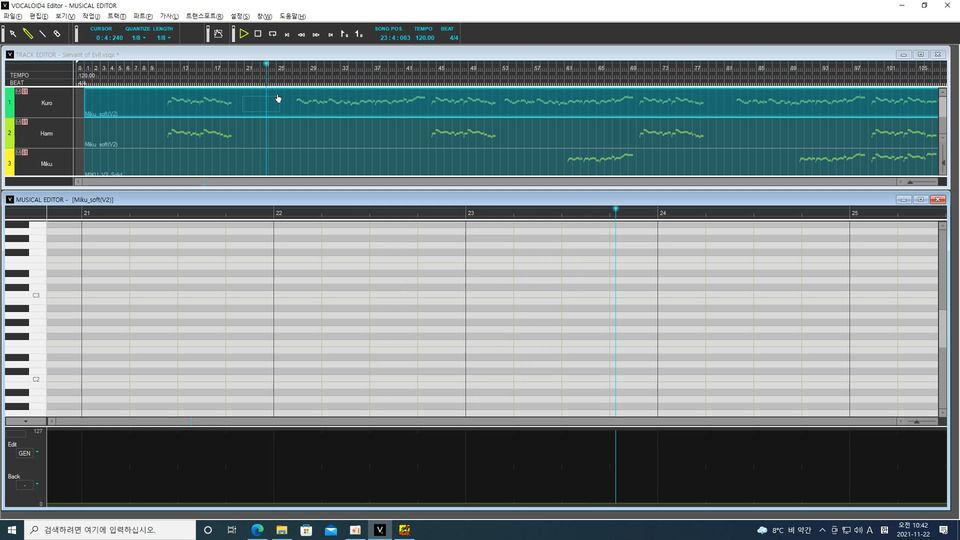This screenshot has width=960, height=540.
Task: Open the LENGTH 1/8 dropdown
Action: click(x=163, y=38)
